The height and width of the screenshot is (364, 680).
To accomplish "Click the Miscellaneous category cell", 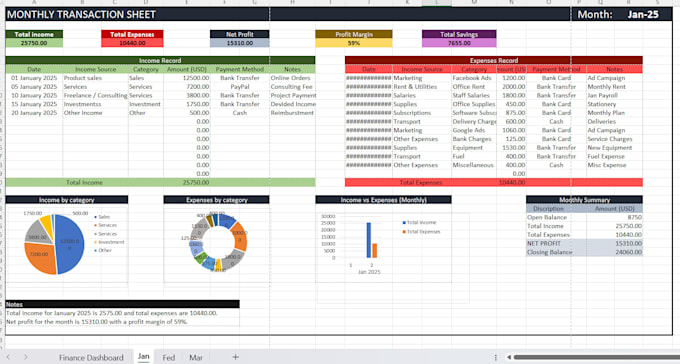I will tap(474, 165).
